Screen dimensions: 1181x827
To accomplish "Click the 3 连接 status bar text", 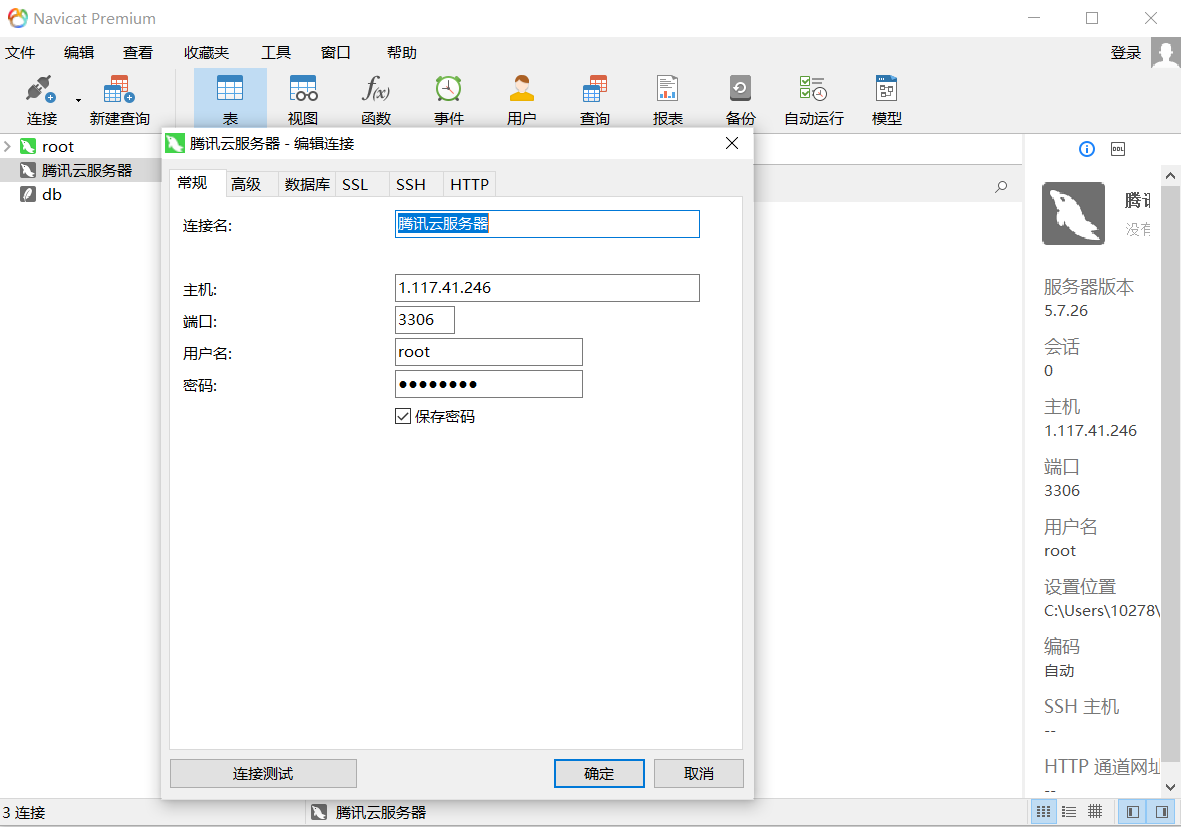I will tap(23, 813).
